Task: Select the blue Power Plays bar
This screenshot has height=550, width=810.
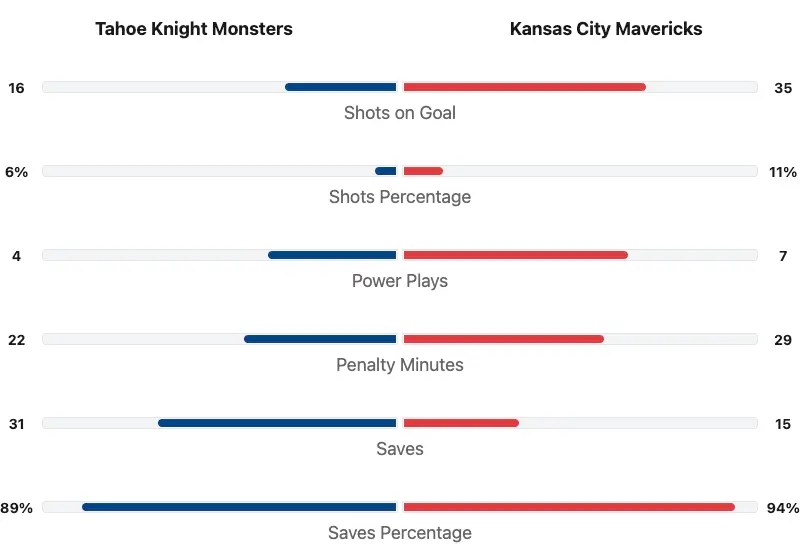Action: tap(332, 255)
